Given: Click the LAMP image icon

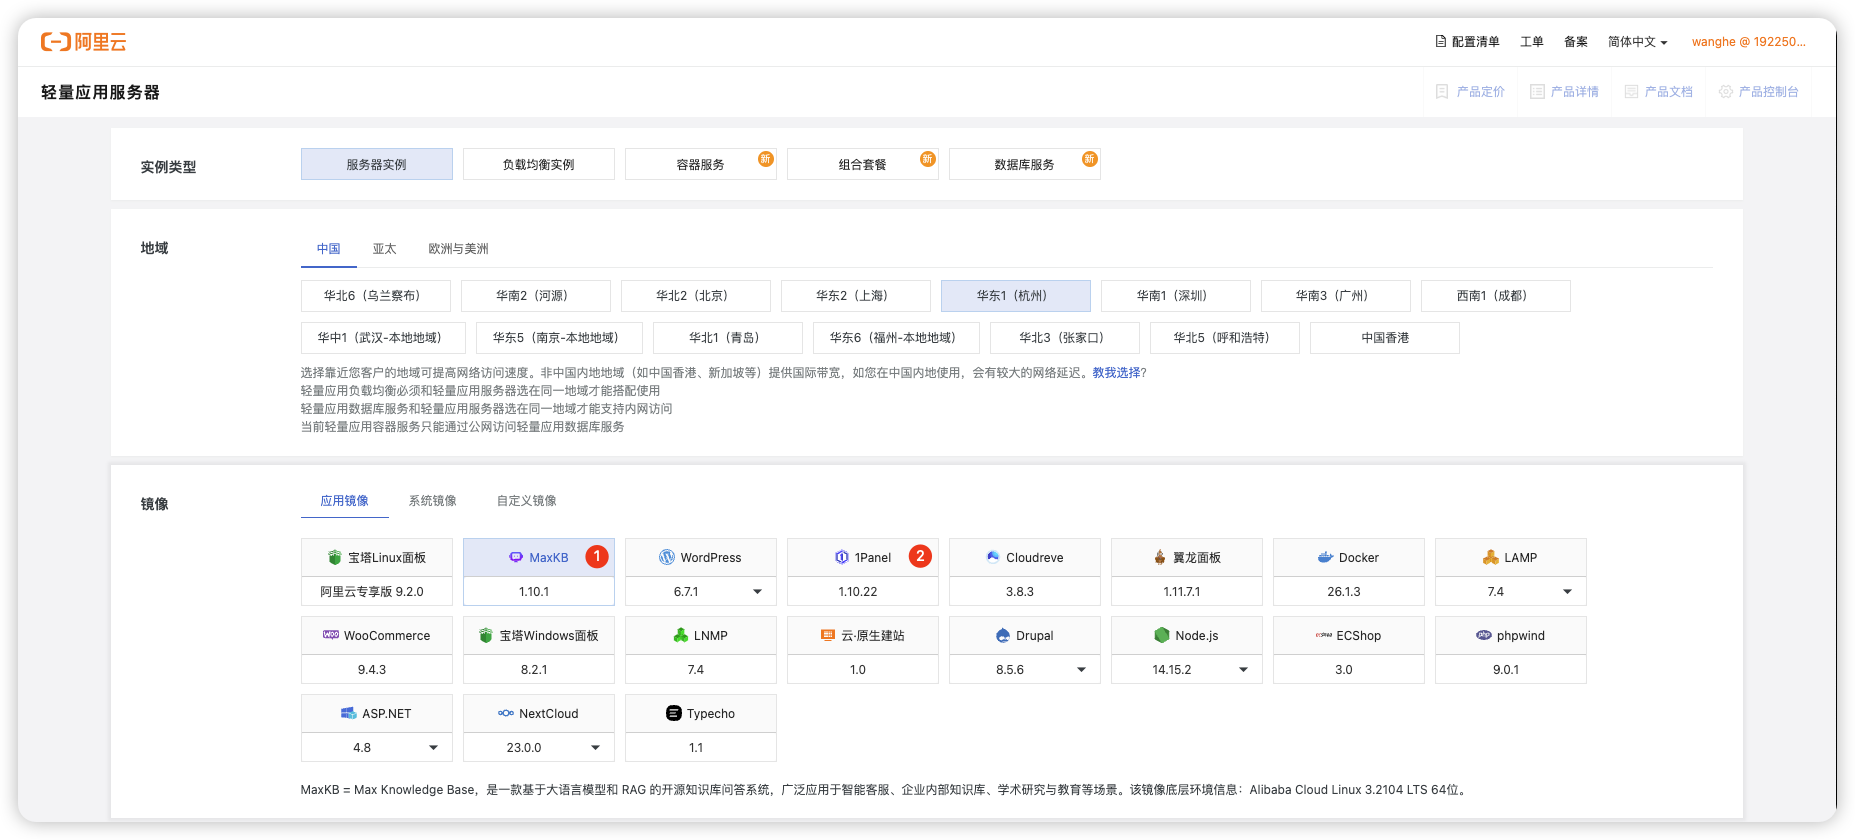Looking at the screenshot, I should (x=1491, y=558).
